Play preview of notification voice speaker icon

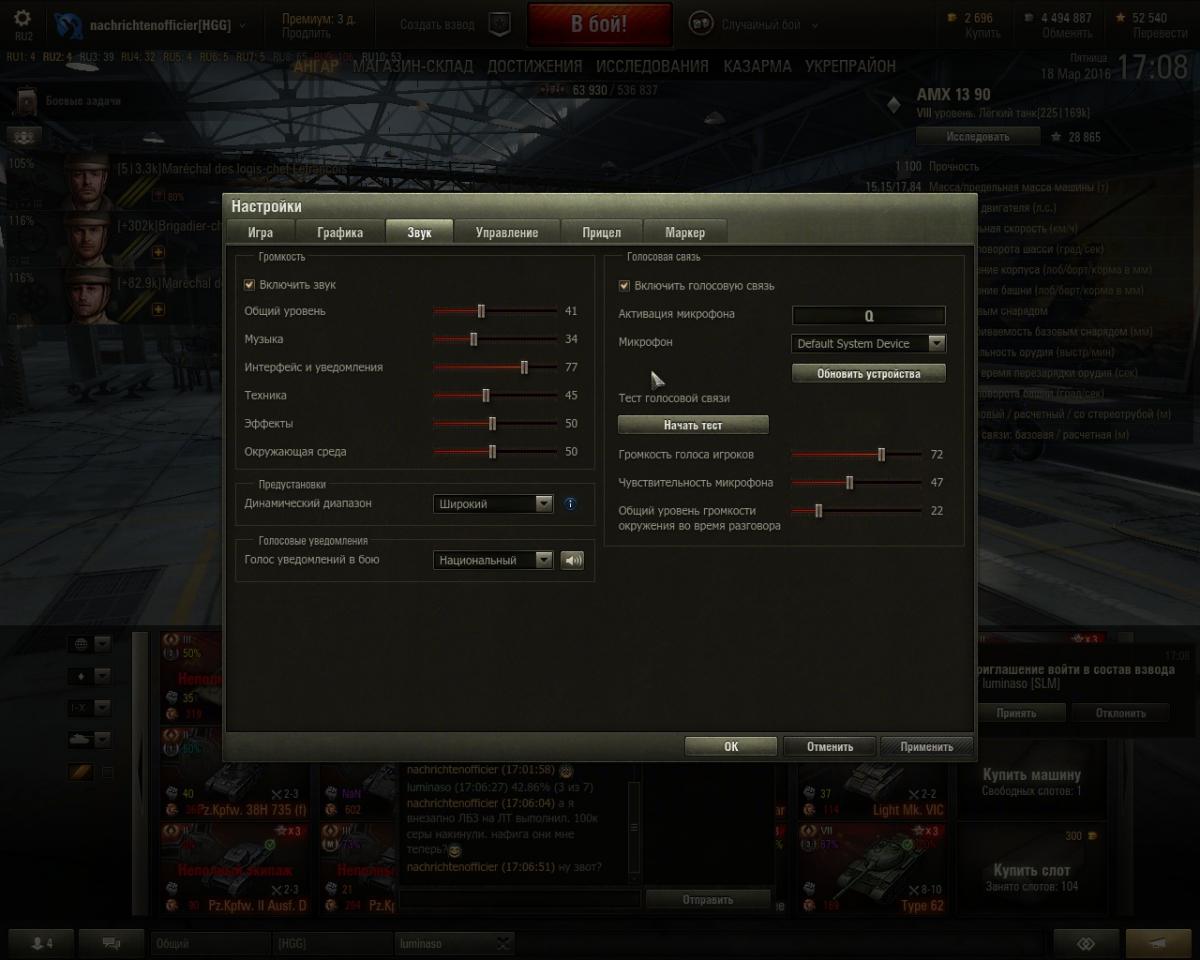click(x=572, y=560)
